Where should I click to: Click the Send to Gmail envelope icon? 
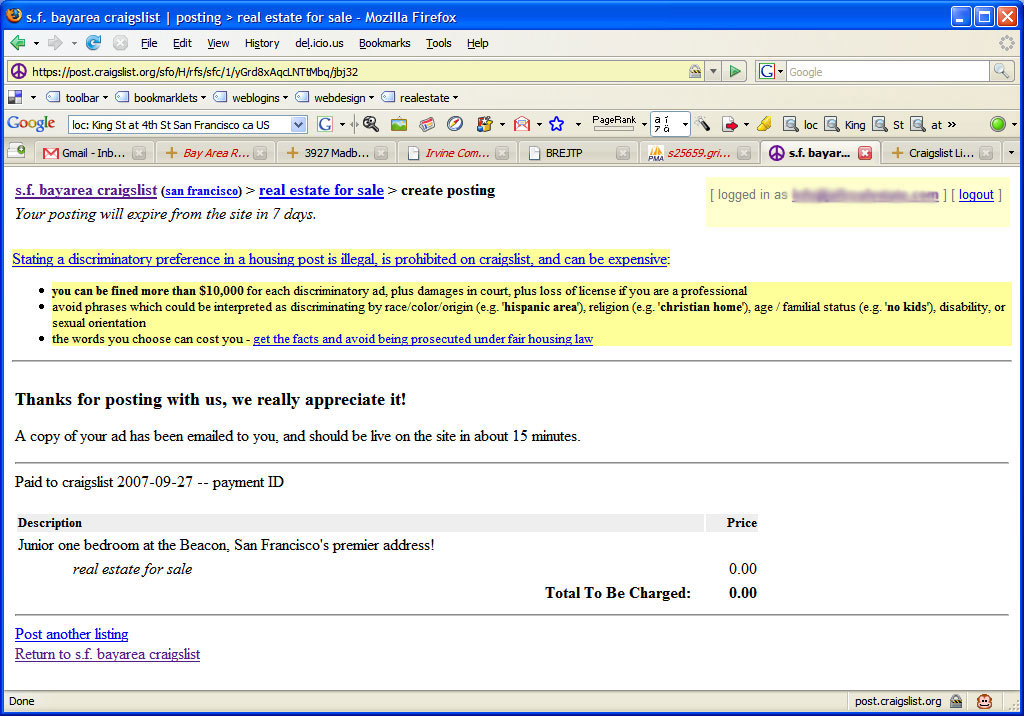tap(521, 124)
